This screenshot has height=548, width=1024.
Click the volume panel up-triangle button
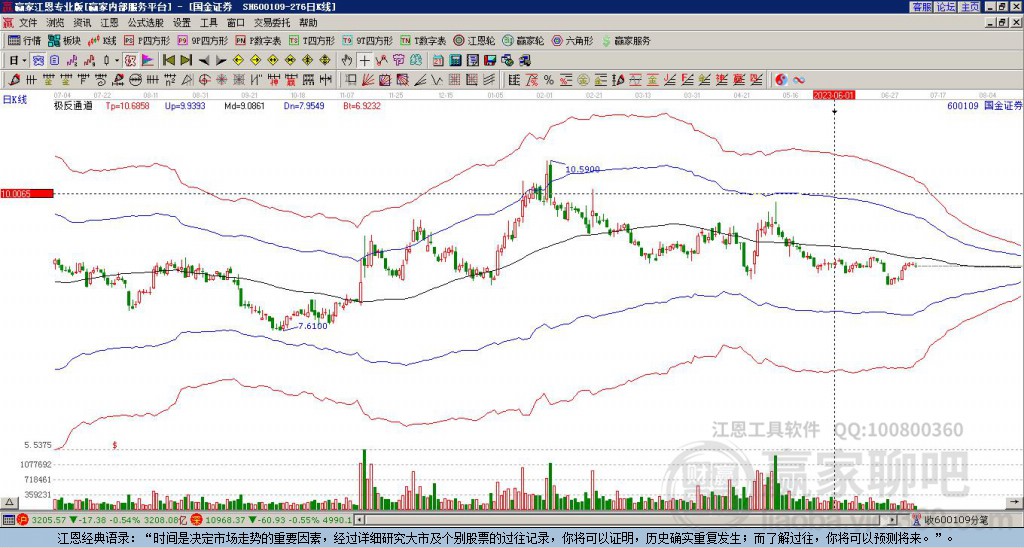tap(9, 502)
